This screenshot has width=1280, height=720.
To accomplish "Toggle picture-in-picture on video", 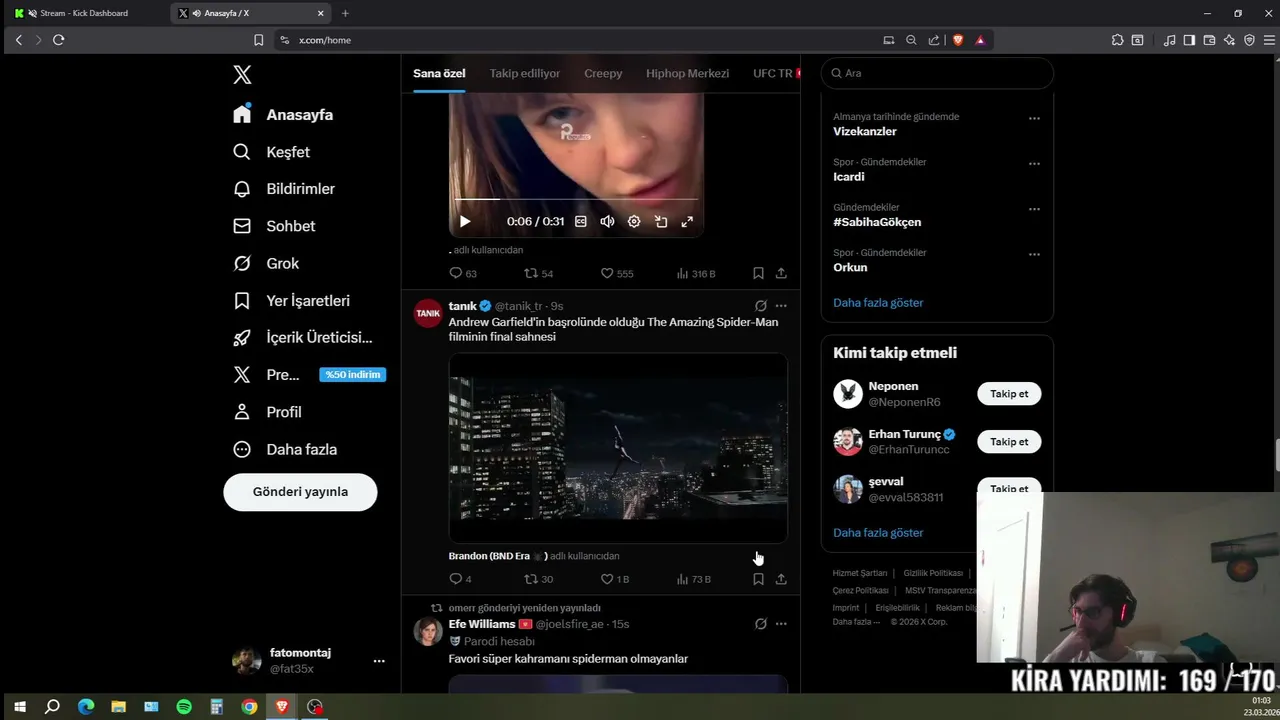I will (x=661, y=221).
